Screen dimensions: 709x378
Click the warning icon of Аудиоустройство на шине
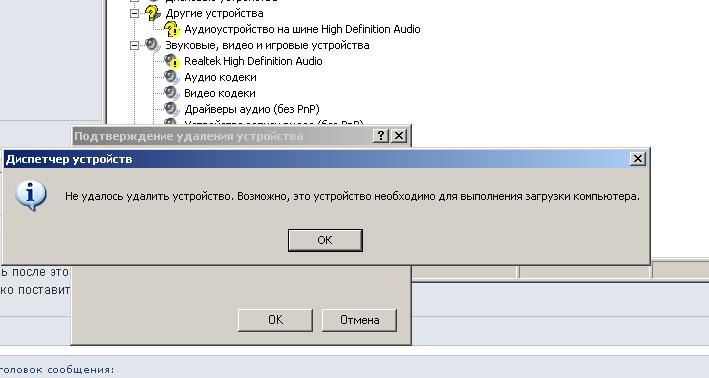172,29
